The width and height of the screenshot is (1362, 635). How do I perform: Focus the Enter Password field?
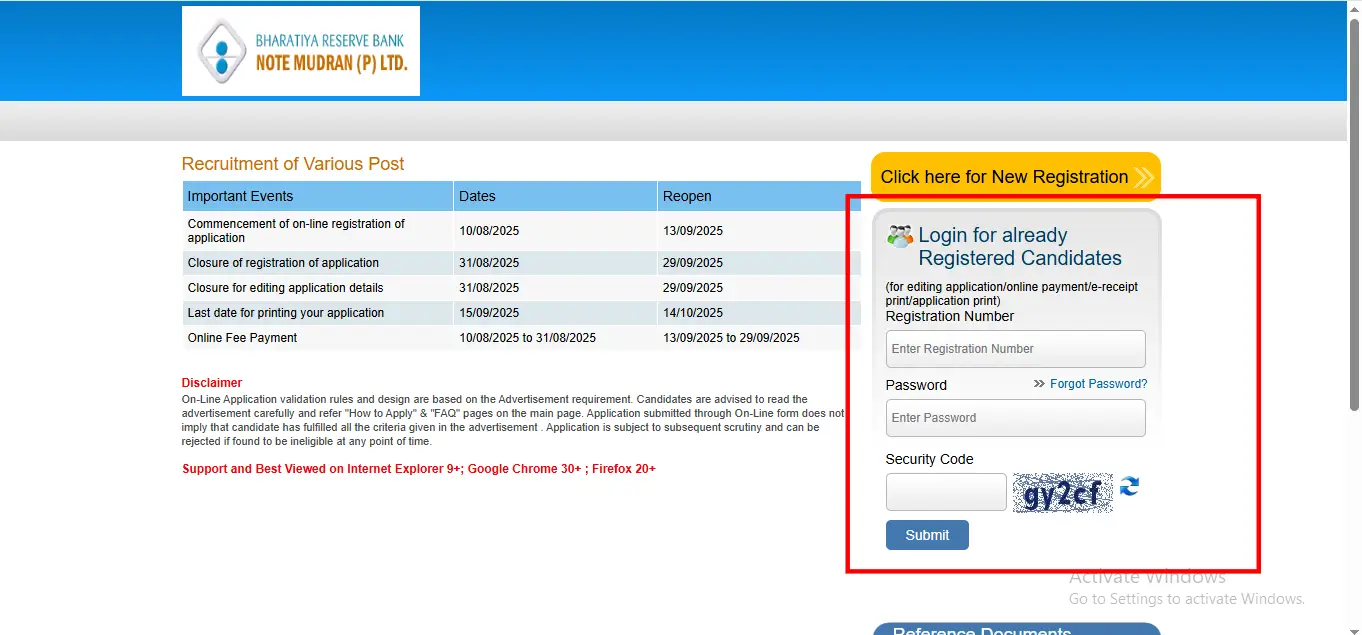1015,418
